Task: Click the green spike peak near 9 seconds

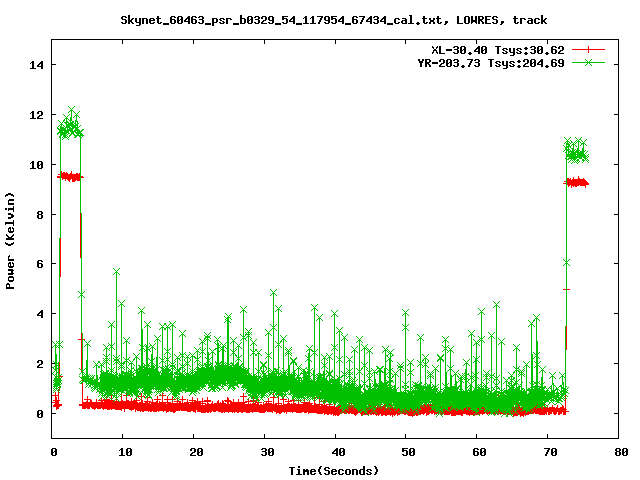Action: coord(116,272)
